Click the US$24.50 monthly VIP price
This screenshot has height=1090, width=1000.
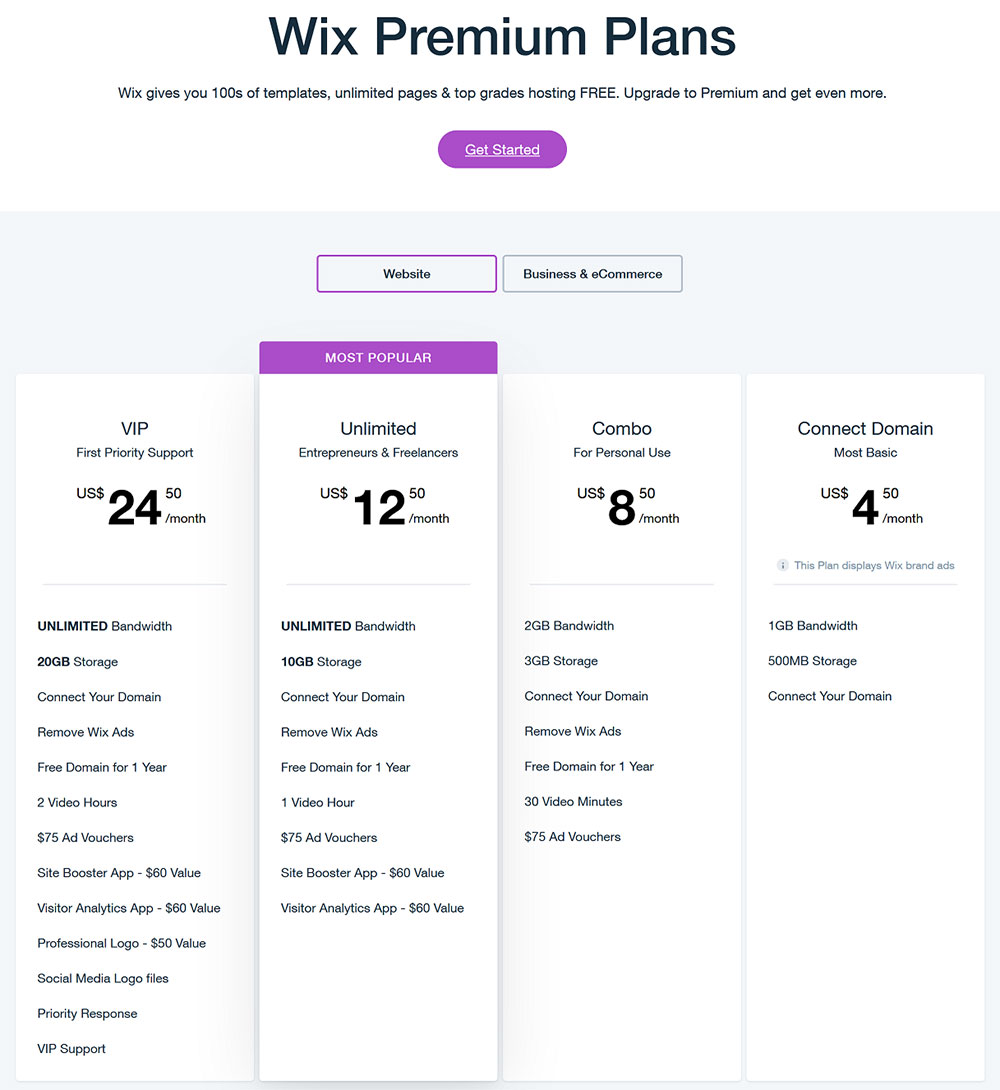tap(140, 507)
